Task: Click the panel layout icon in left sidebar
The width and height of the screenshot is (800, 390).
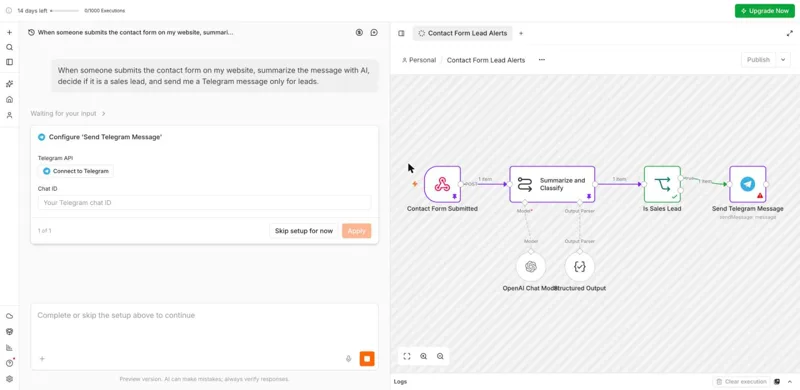Action: (9, 62)
